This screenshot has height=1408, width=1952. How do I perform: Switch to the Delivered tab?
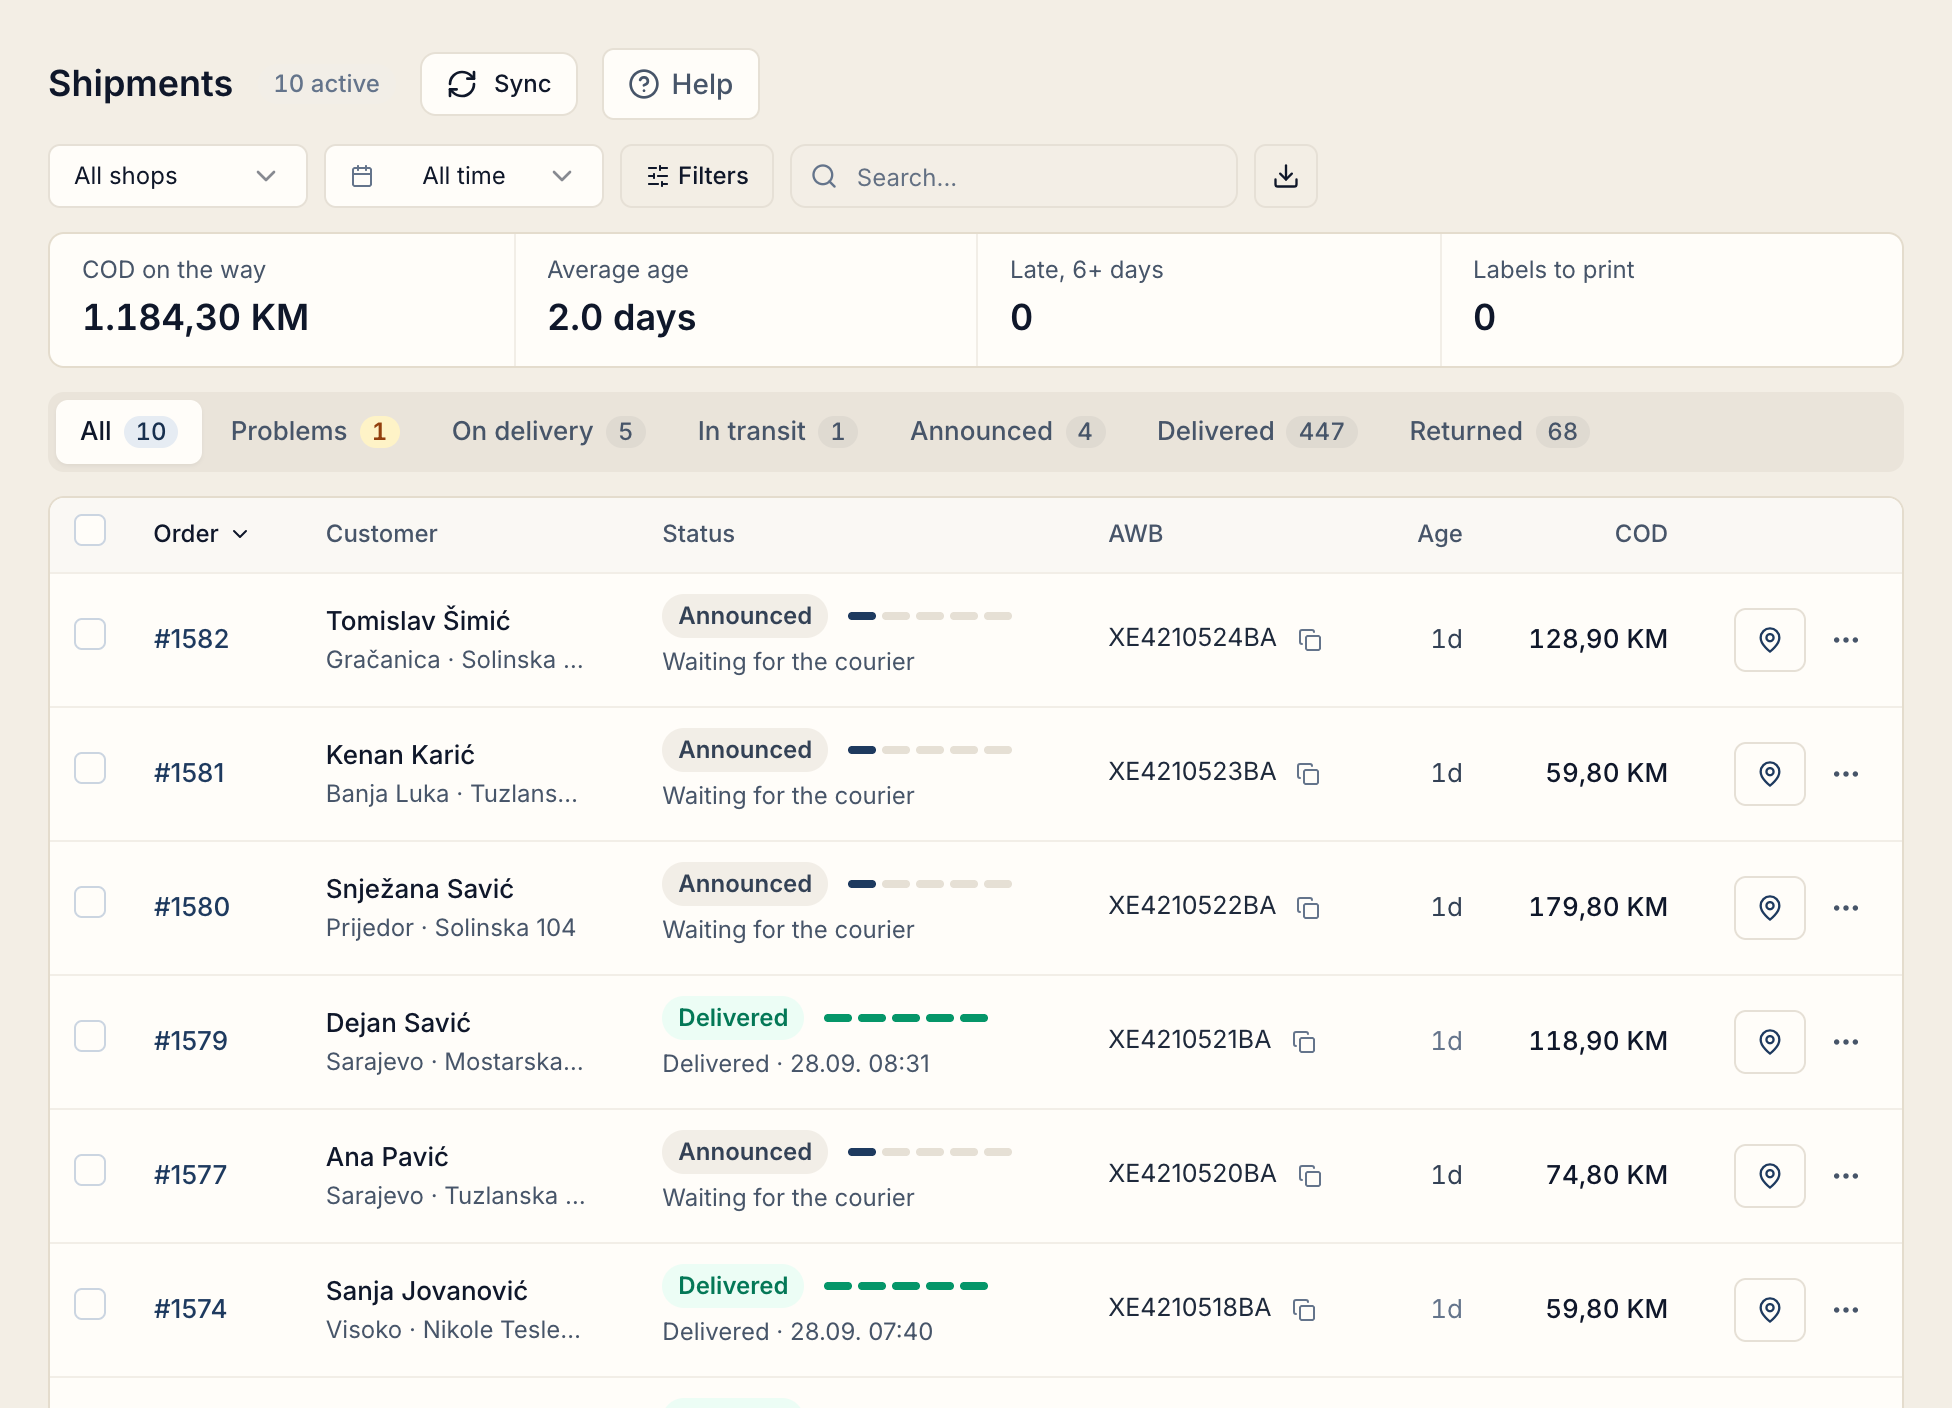pos(1257,432)
